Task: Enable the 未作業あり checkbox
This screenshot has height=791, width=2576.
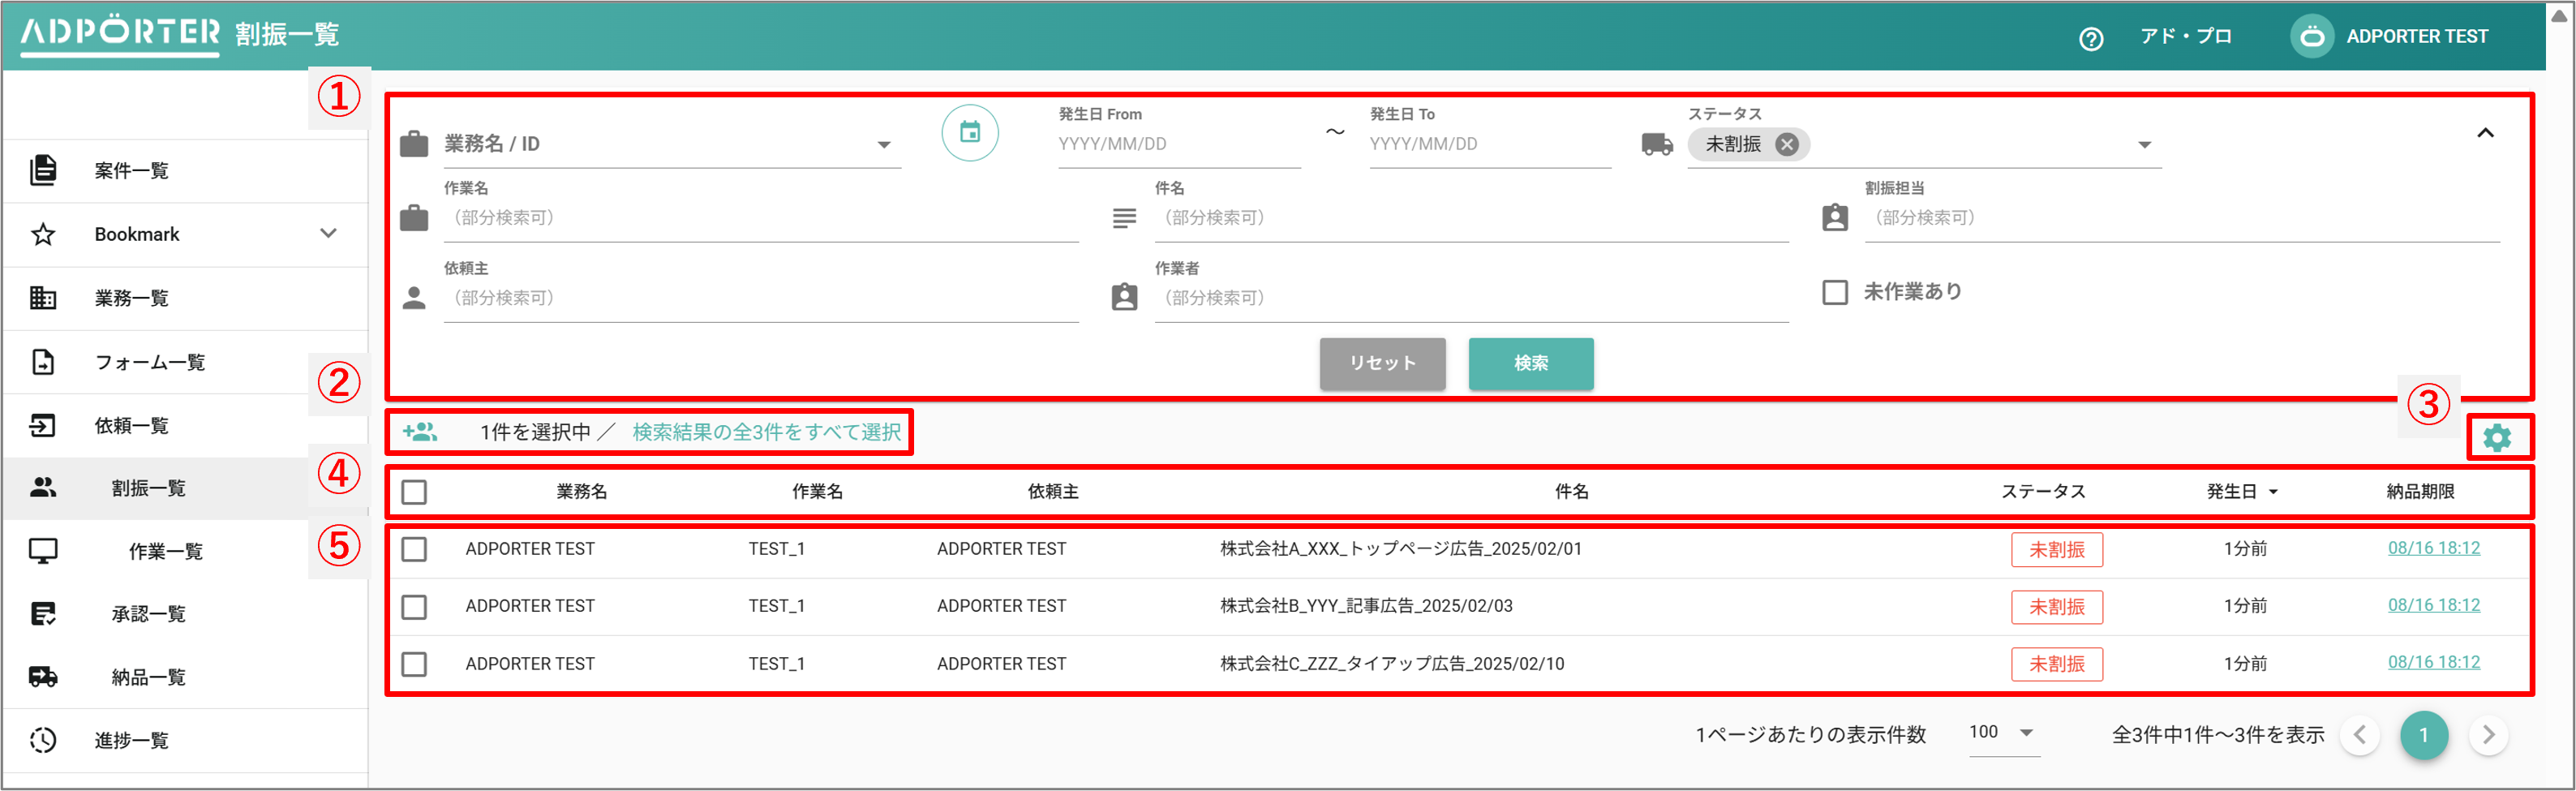Action: [x=1835, y=292]
